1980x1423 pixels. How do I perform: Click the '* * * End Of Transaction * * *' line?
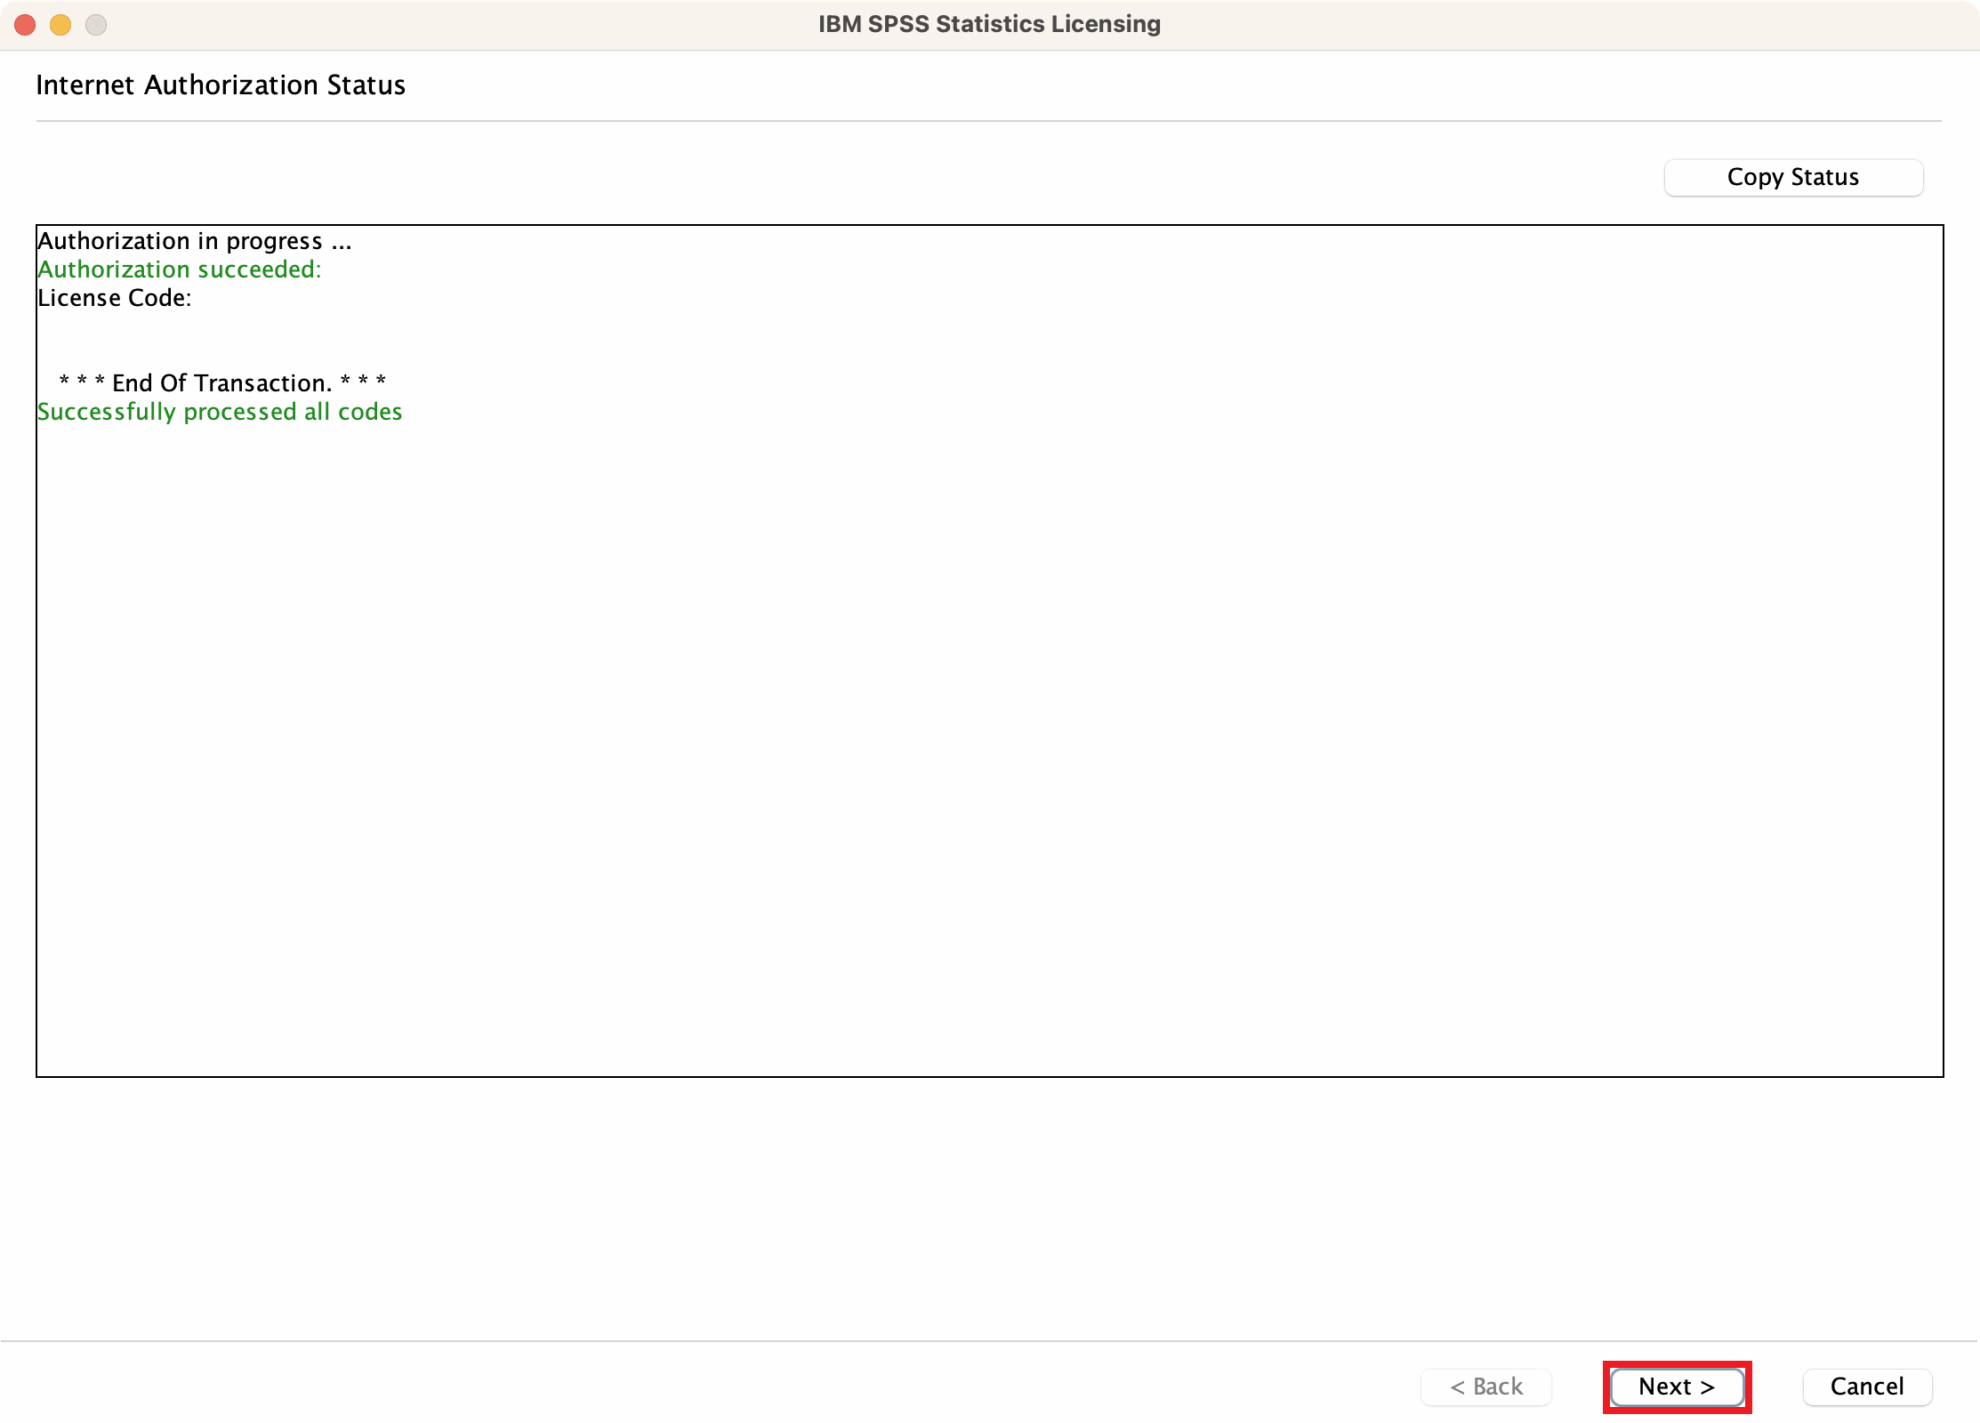point(221,382)
